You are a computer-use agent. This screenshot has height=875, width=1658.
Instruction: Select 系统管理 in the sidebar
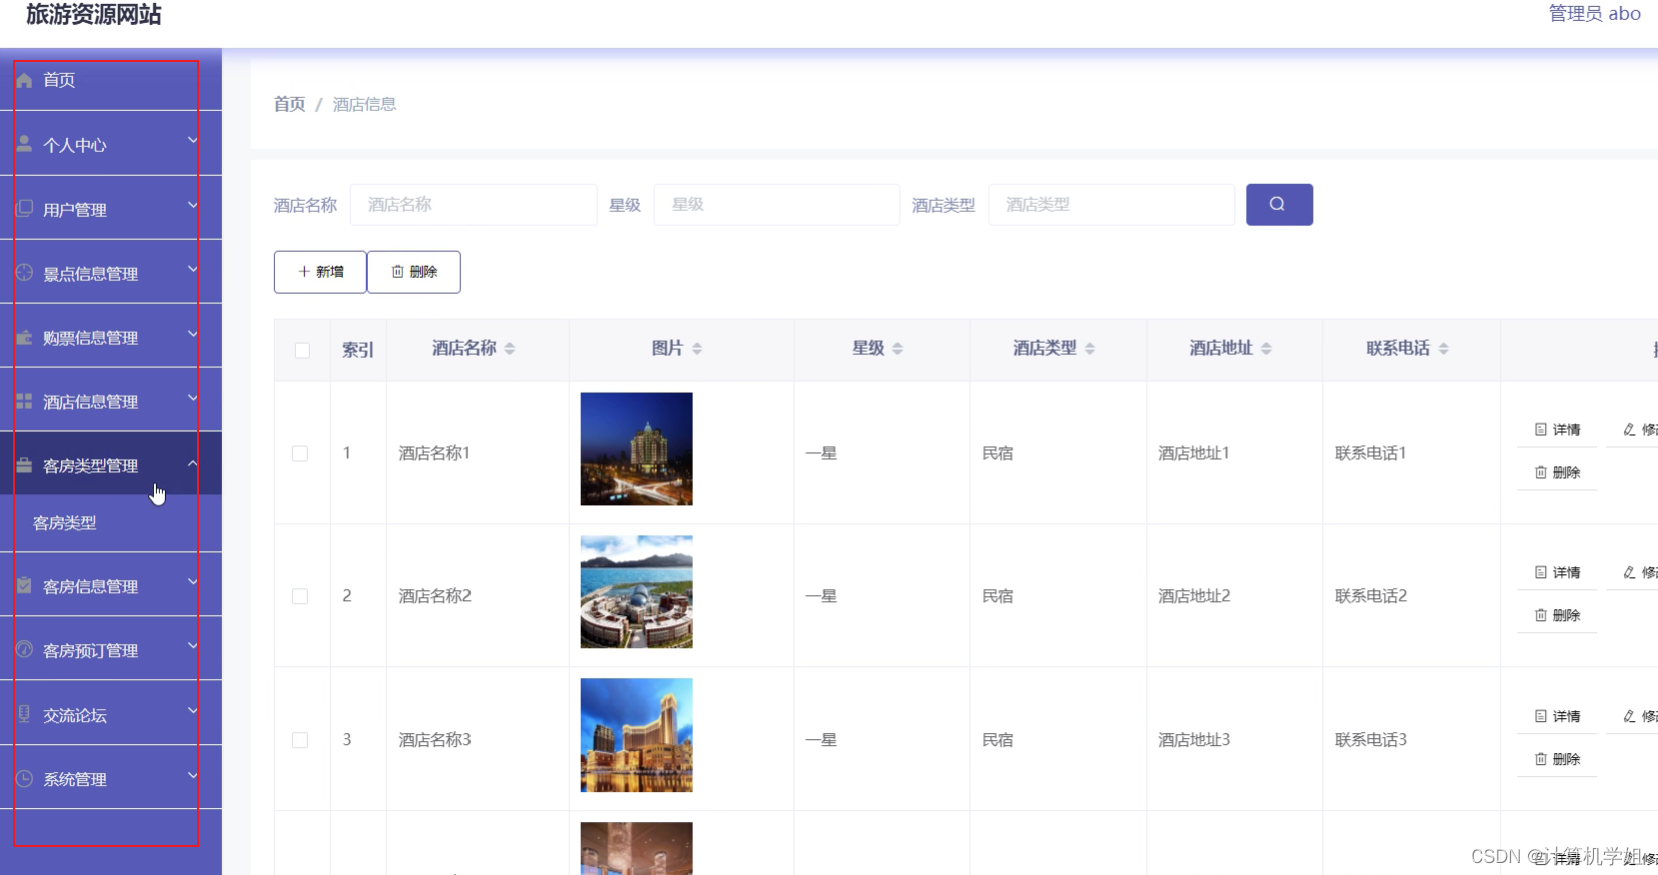pyautogui.click(x=111, y=778)
